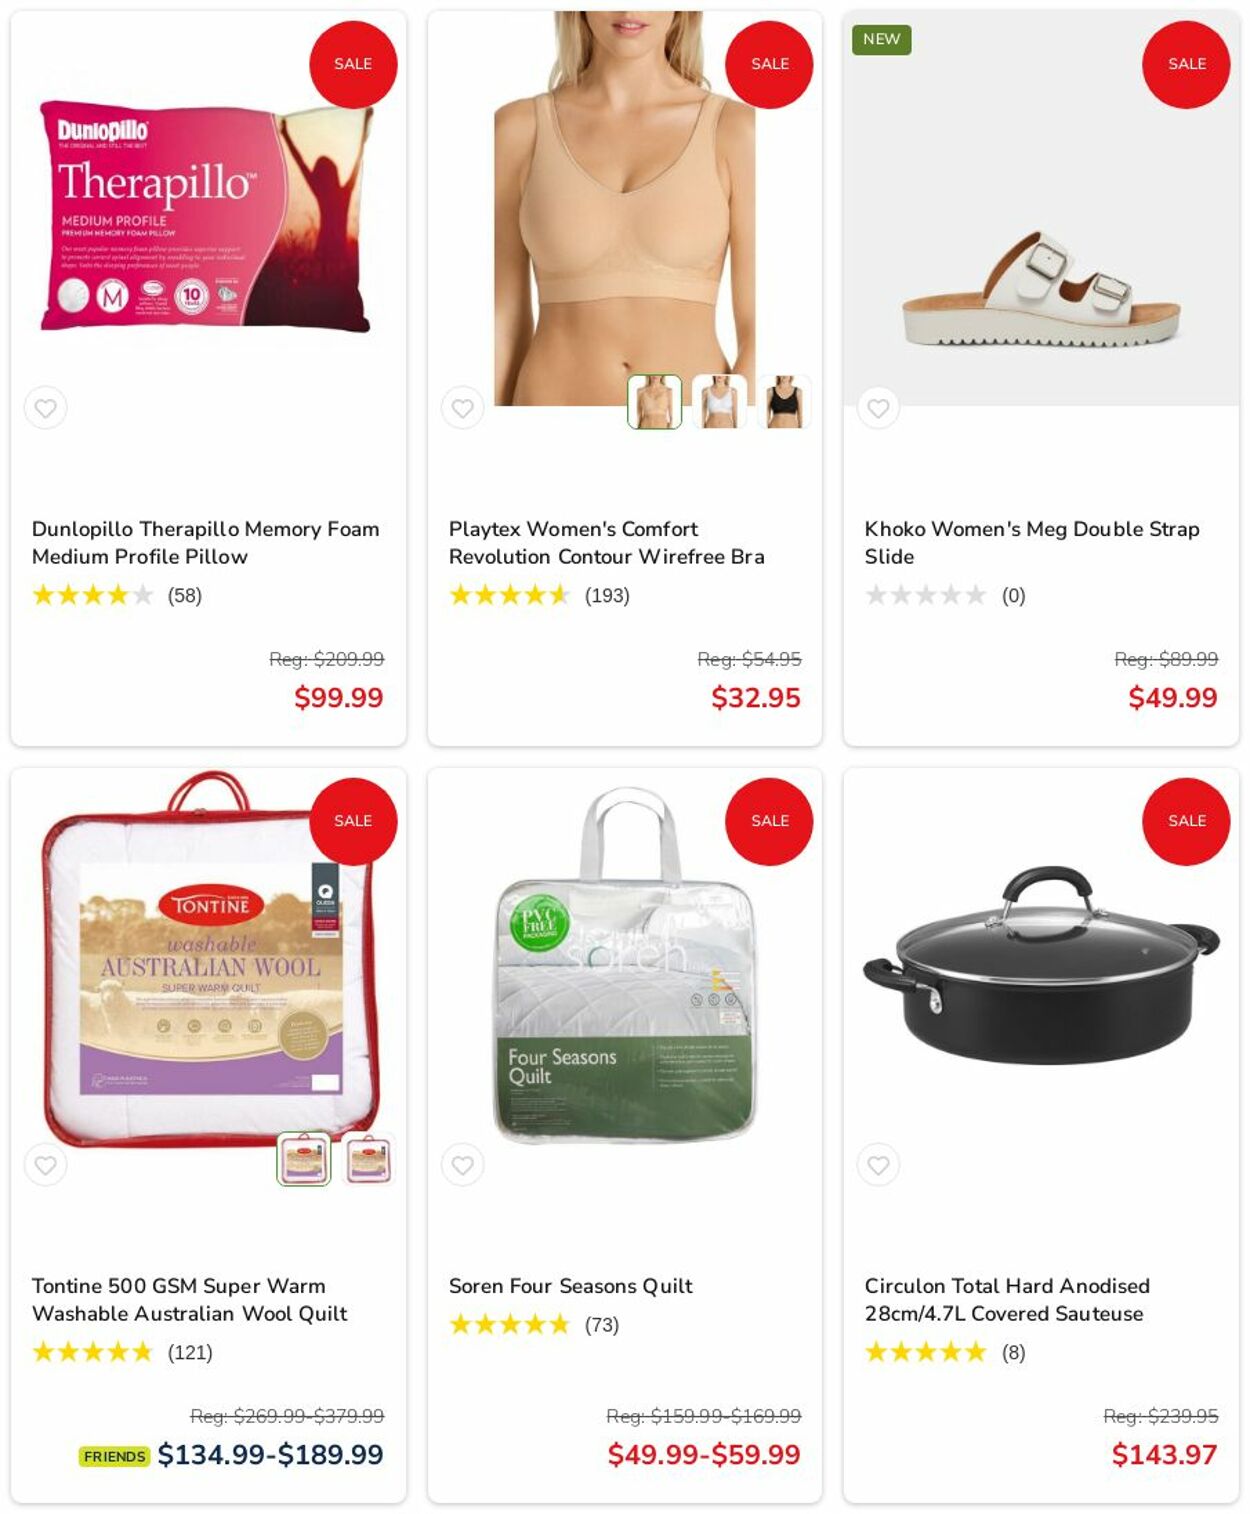Open Playtex Women's Comfort Revolution Bra title
The height and width of the screenshot is (1514, 1250).
click(606, 542)
